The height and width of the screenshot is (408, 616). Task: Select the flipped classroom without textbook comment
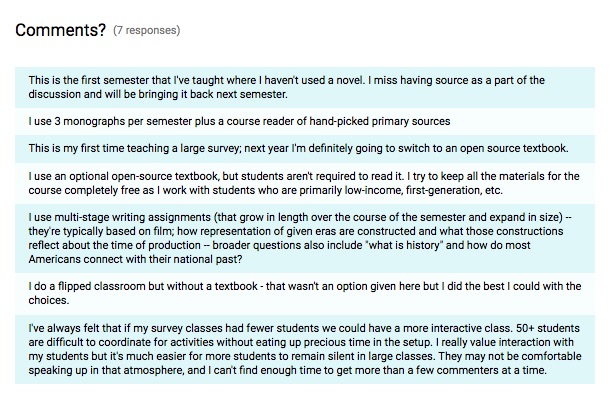coord(305,293)
